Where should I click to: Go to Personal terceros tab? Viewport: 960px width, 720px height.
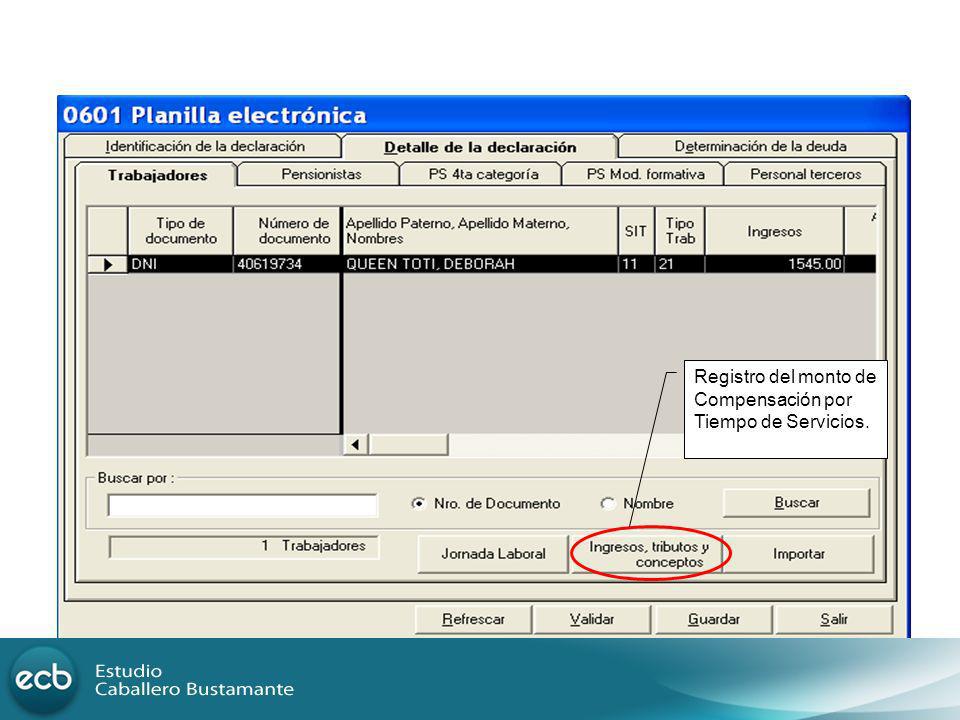click(x=805, y=174)
